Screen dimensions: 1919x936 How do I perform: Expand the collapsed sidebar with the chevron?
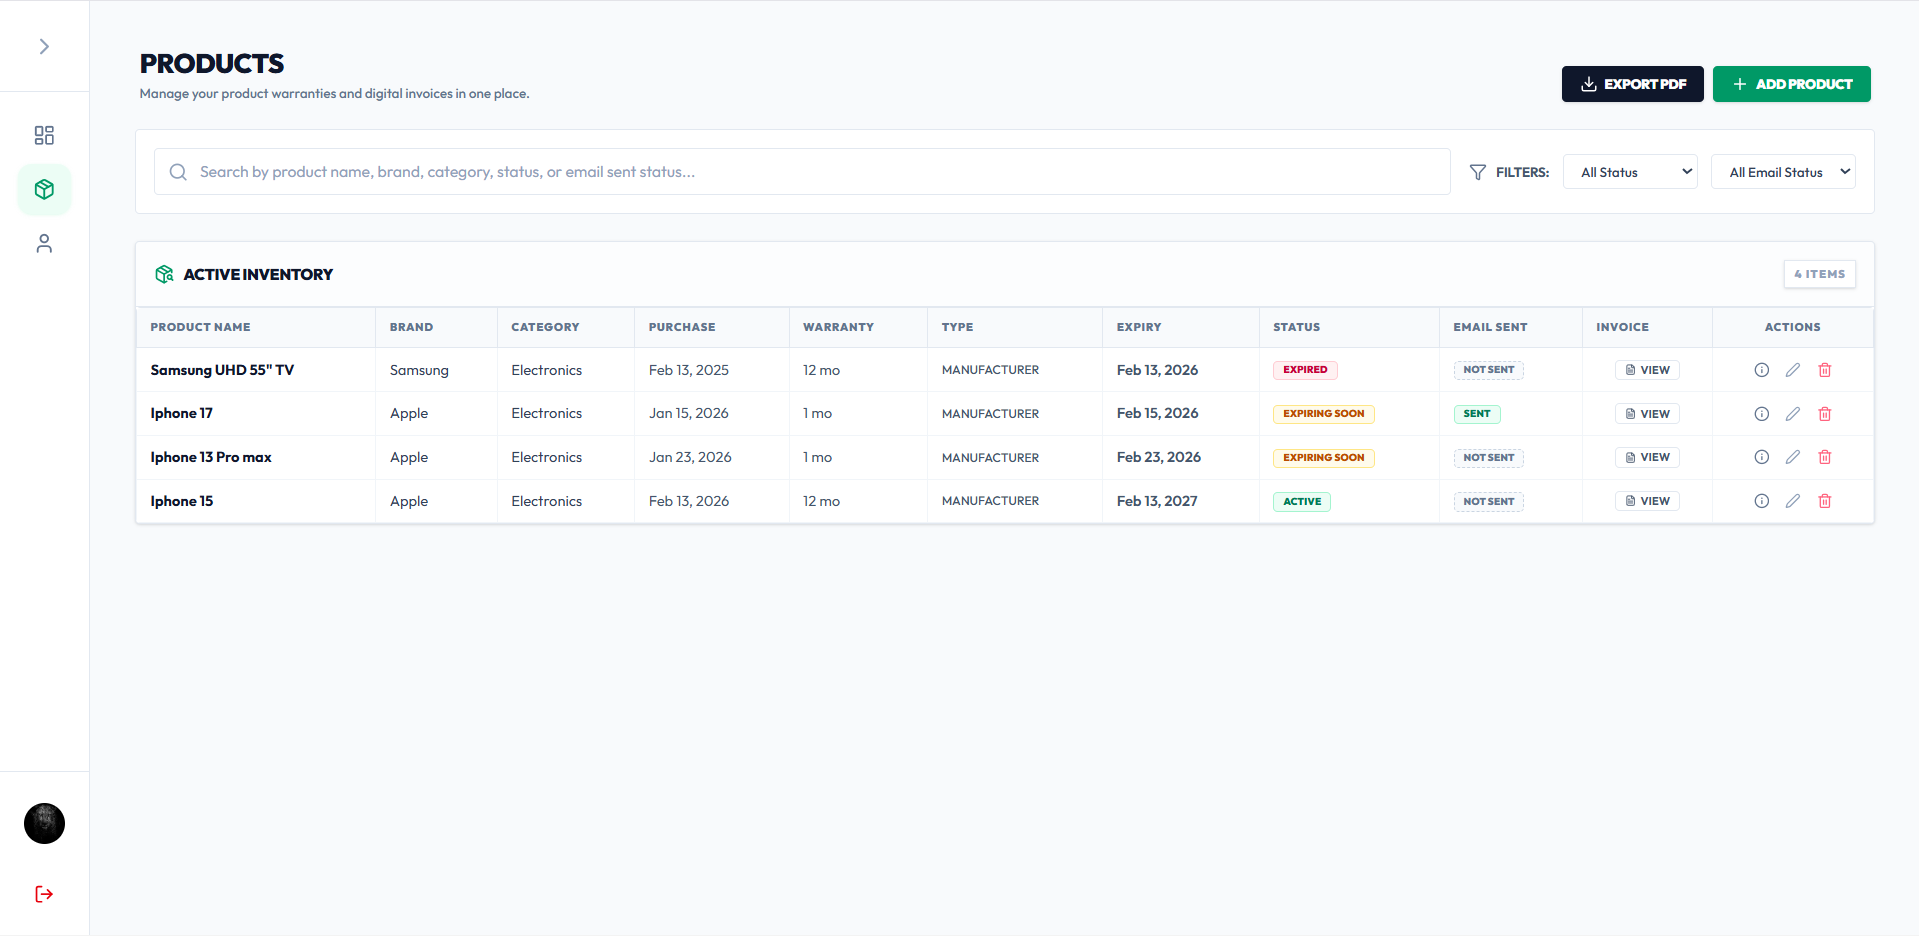(44, 46)
